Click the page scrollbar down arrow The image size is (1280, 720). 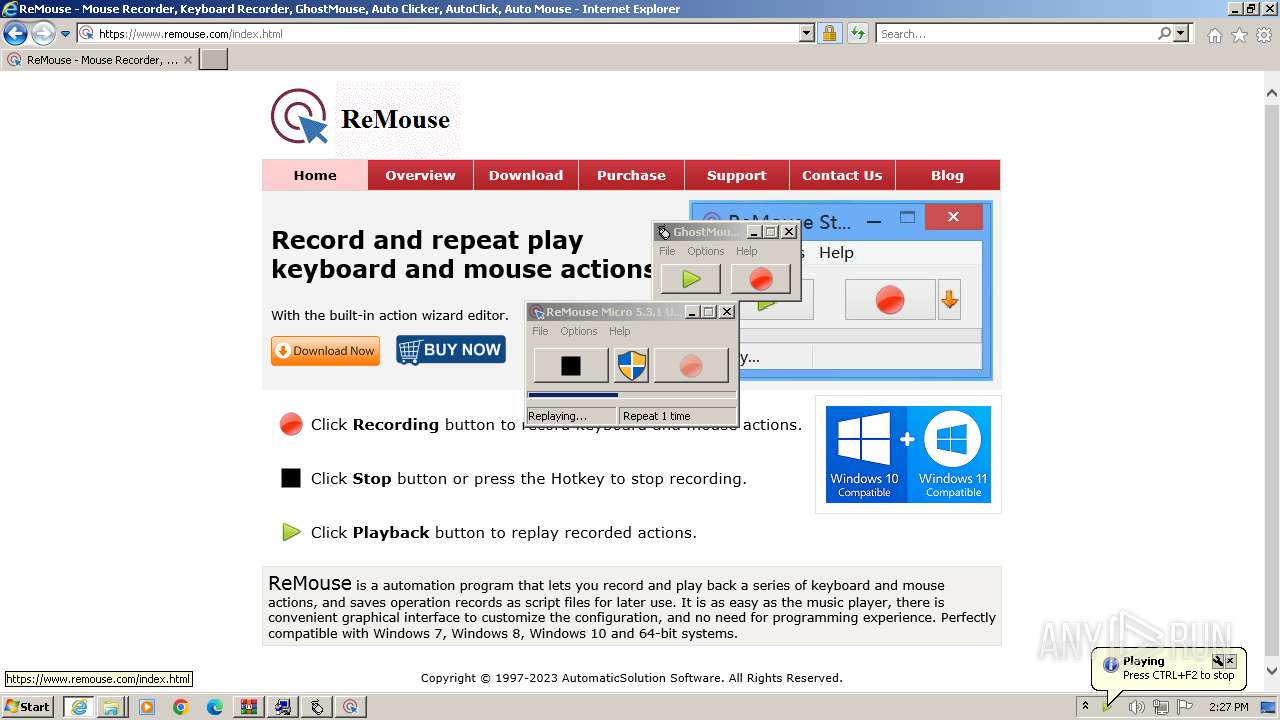coord(1272,671)
